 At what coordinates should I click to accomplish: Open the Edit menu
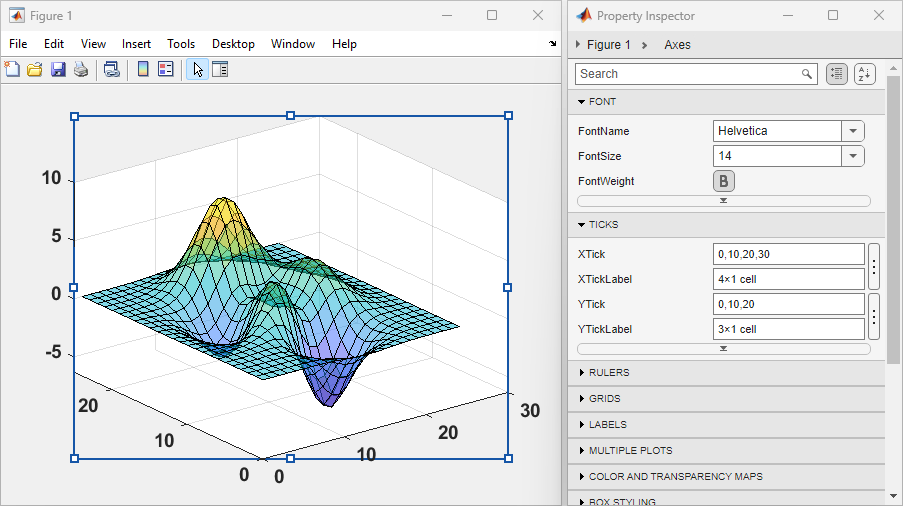54,44
